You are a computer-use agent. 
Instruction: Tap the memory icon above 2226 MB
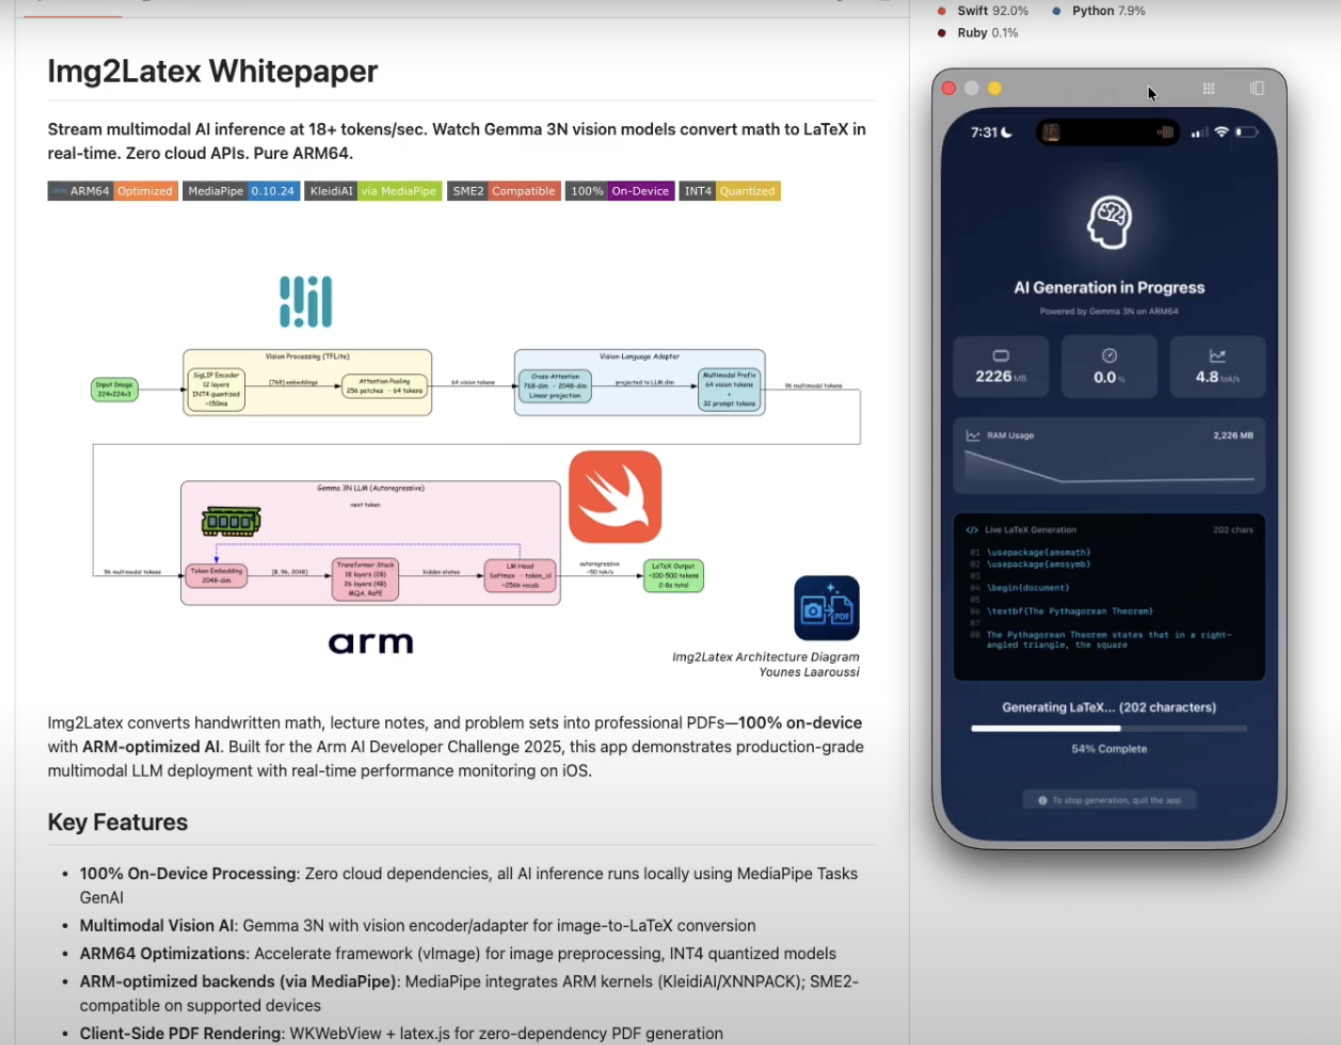click(x=1001, y=356)
